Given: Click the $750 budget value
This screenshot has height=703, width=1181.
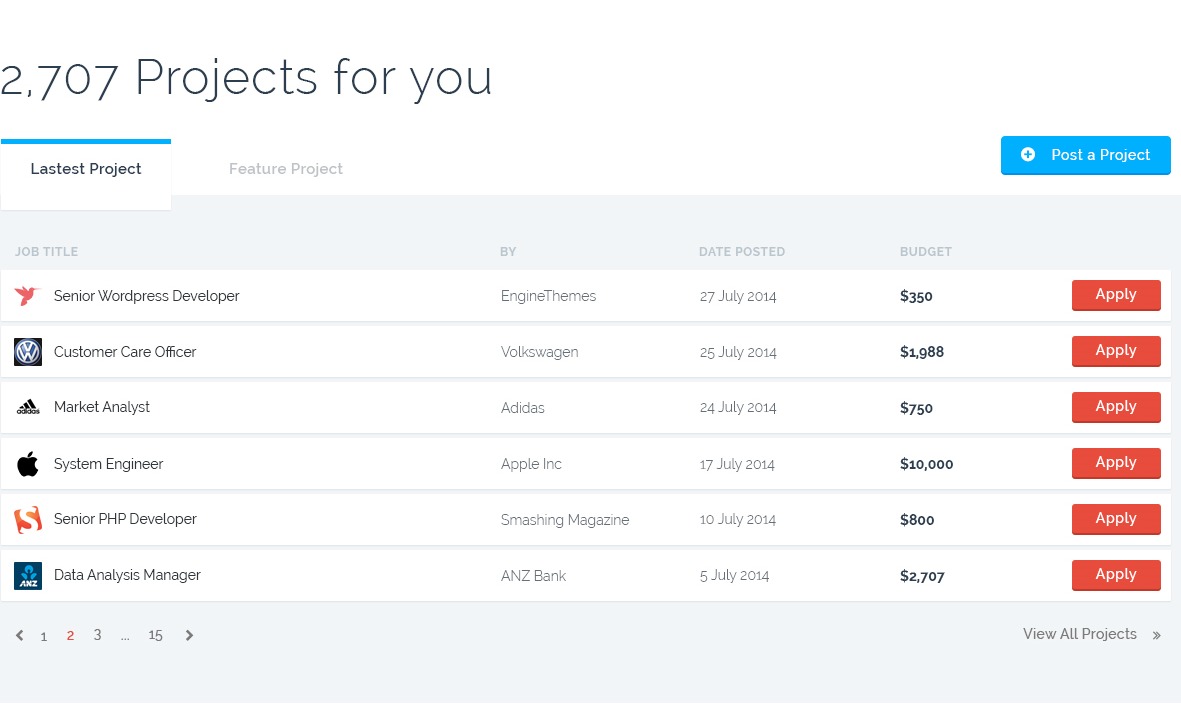Looking at the screenshot, I should pyautogui.click(x=916, y=408).
